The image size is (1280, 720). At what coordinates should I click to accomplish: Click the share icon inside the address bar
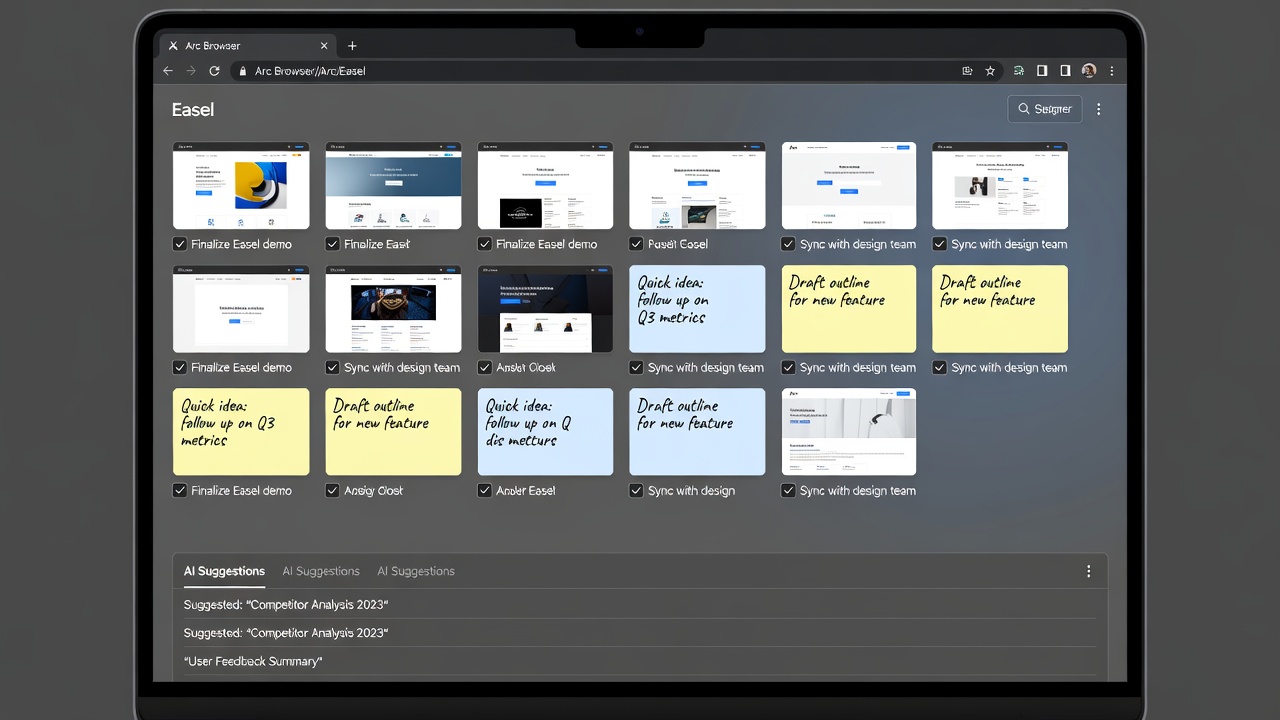click(x=967, y=71)
